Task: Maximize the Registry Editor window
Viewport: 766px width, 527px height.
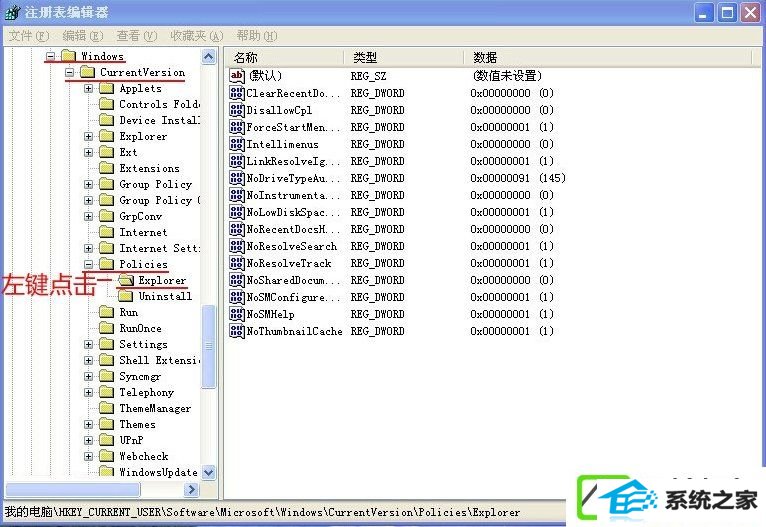Action: (x=727, y=13)
